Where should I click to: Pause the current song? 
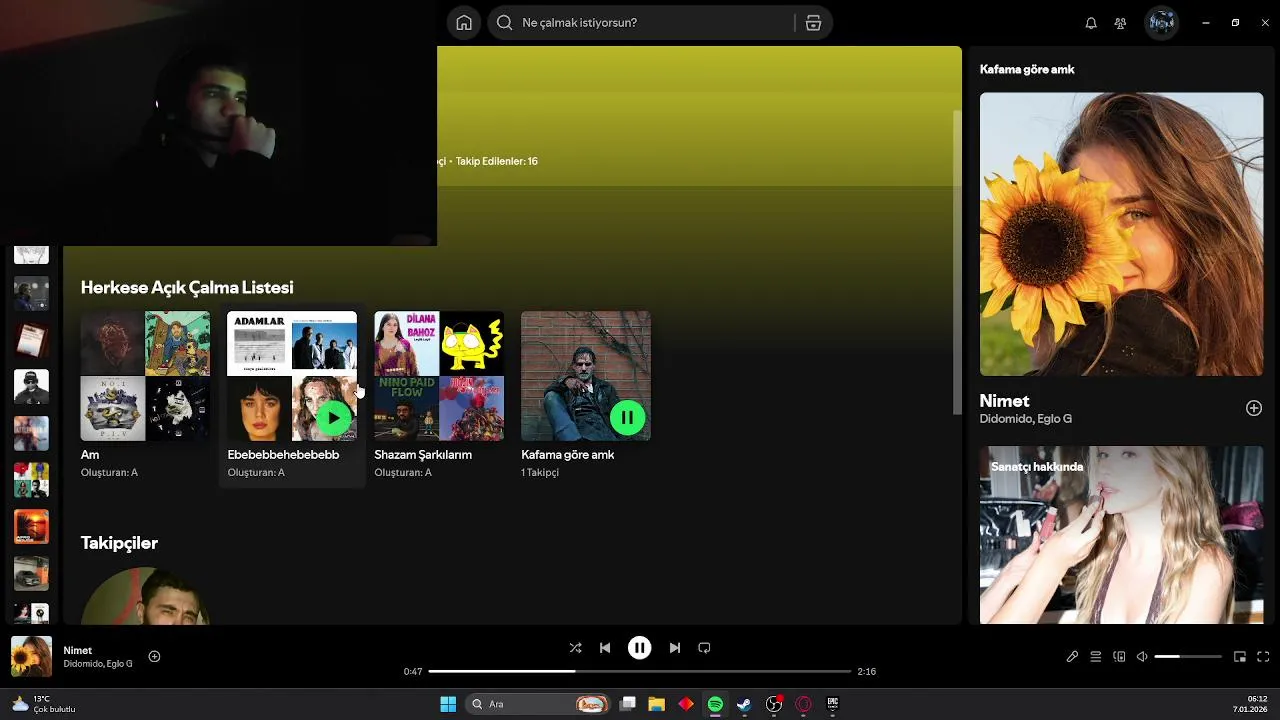coord(639,648)
